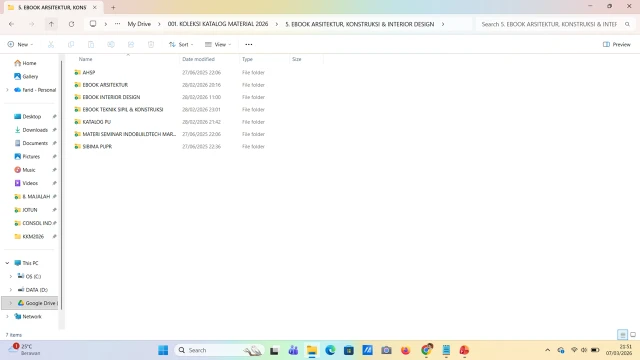Open the See more options menu
Viewport: 640px width, 360px height.
pos(249,44)
